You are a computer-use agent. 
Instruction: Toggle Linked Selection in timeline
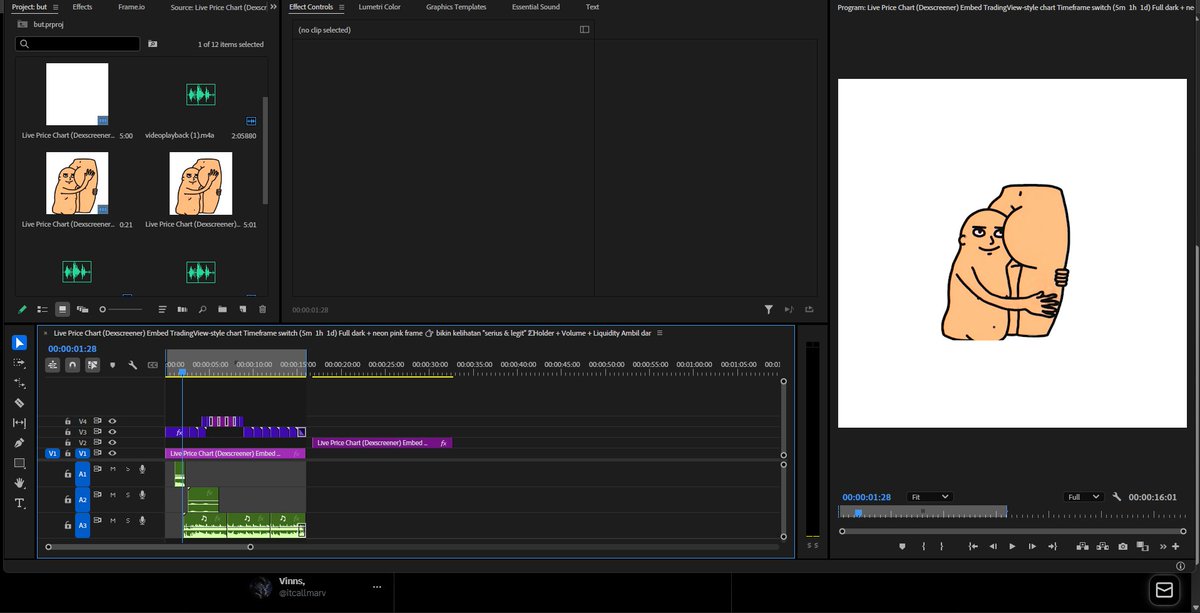pyautogui.click(x=92, y=366)
